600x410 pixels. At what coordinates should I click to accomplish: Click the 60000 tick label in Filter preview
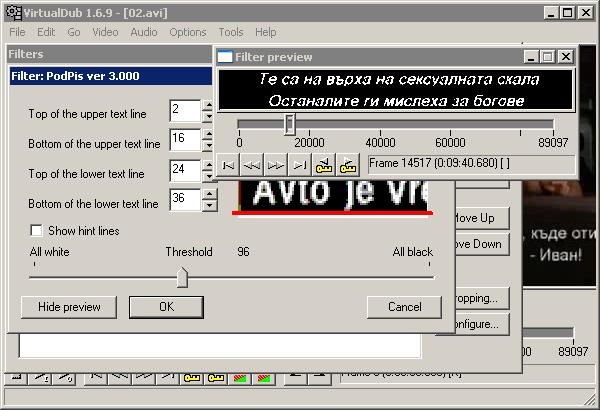[450, 143]
